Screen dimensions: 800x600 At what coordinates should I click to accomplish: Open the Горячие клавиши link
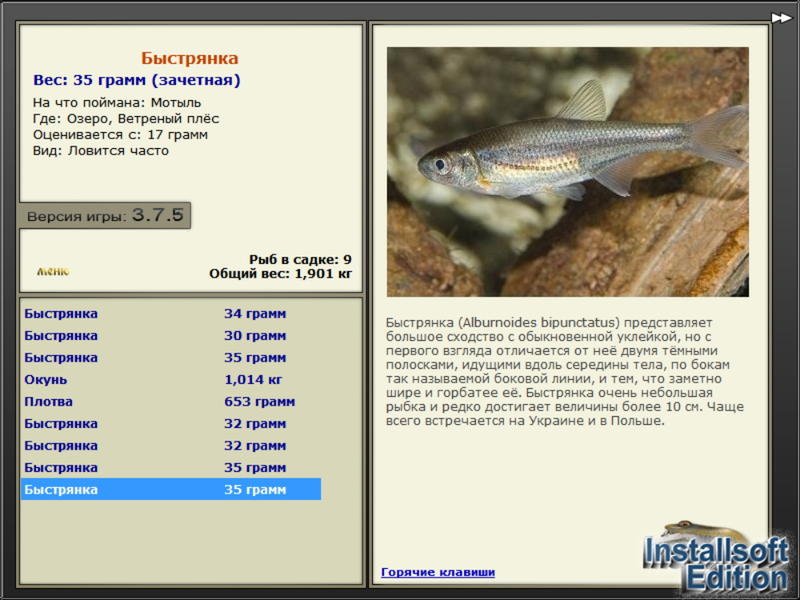pyautogui.click(x=438, y=572)
